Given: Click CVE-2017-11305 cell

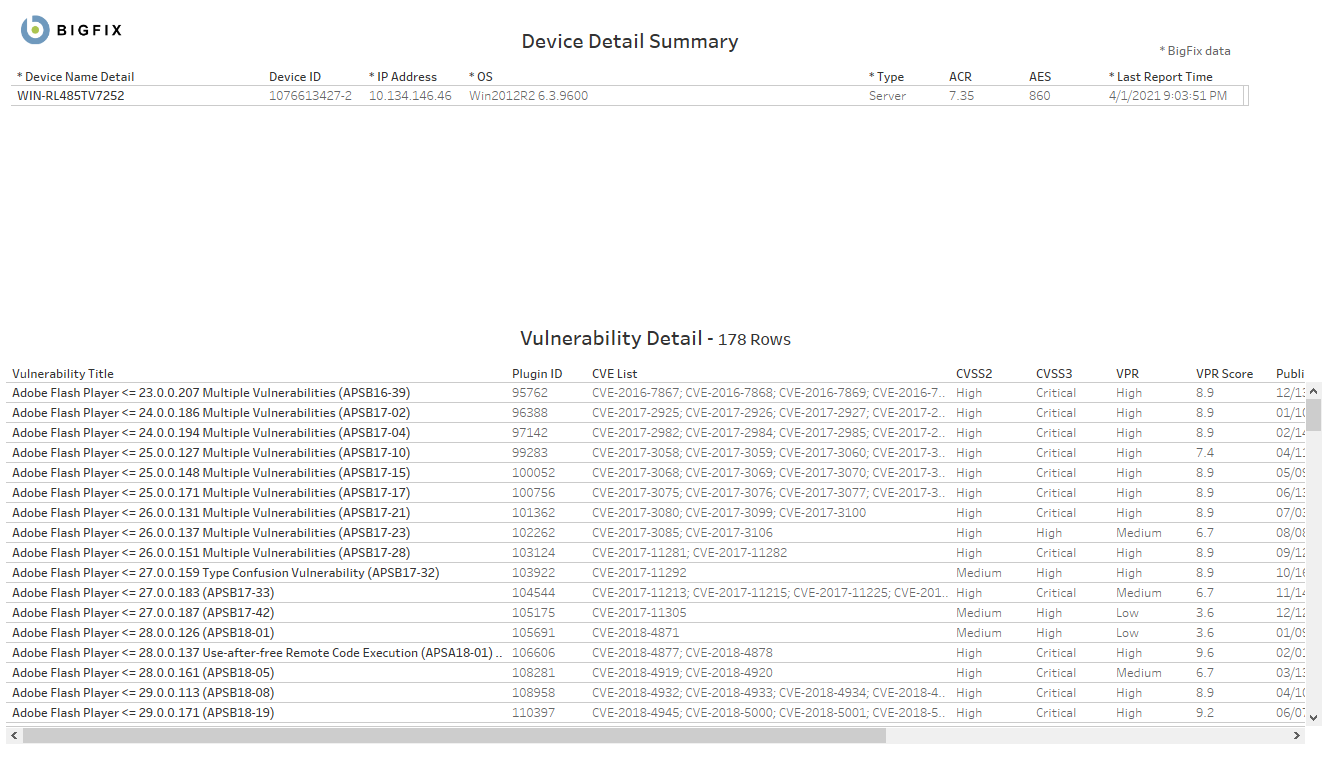Looking at the screenshot, I should [639, 613].
